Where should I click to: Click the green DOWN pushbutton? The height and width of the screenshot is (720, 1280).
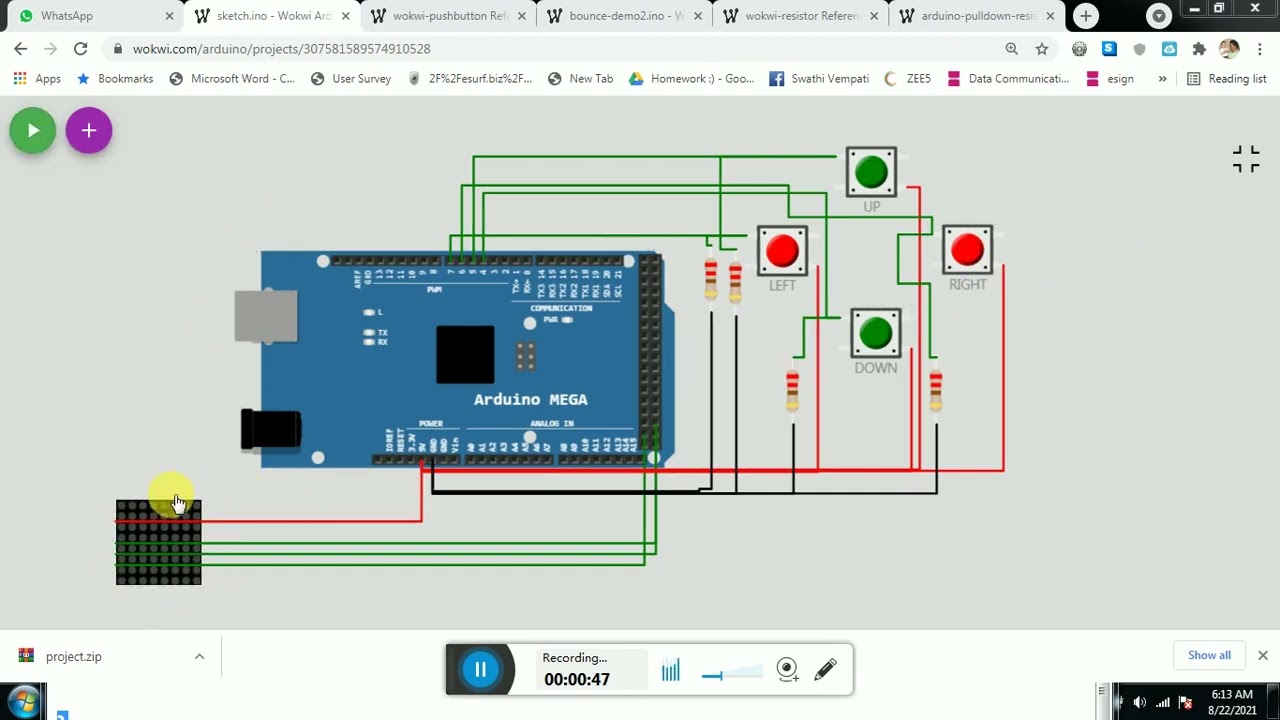876,333
